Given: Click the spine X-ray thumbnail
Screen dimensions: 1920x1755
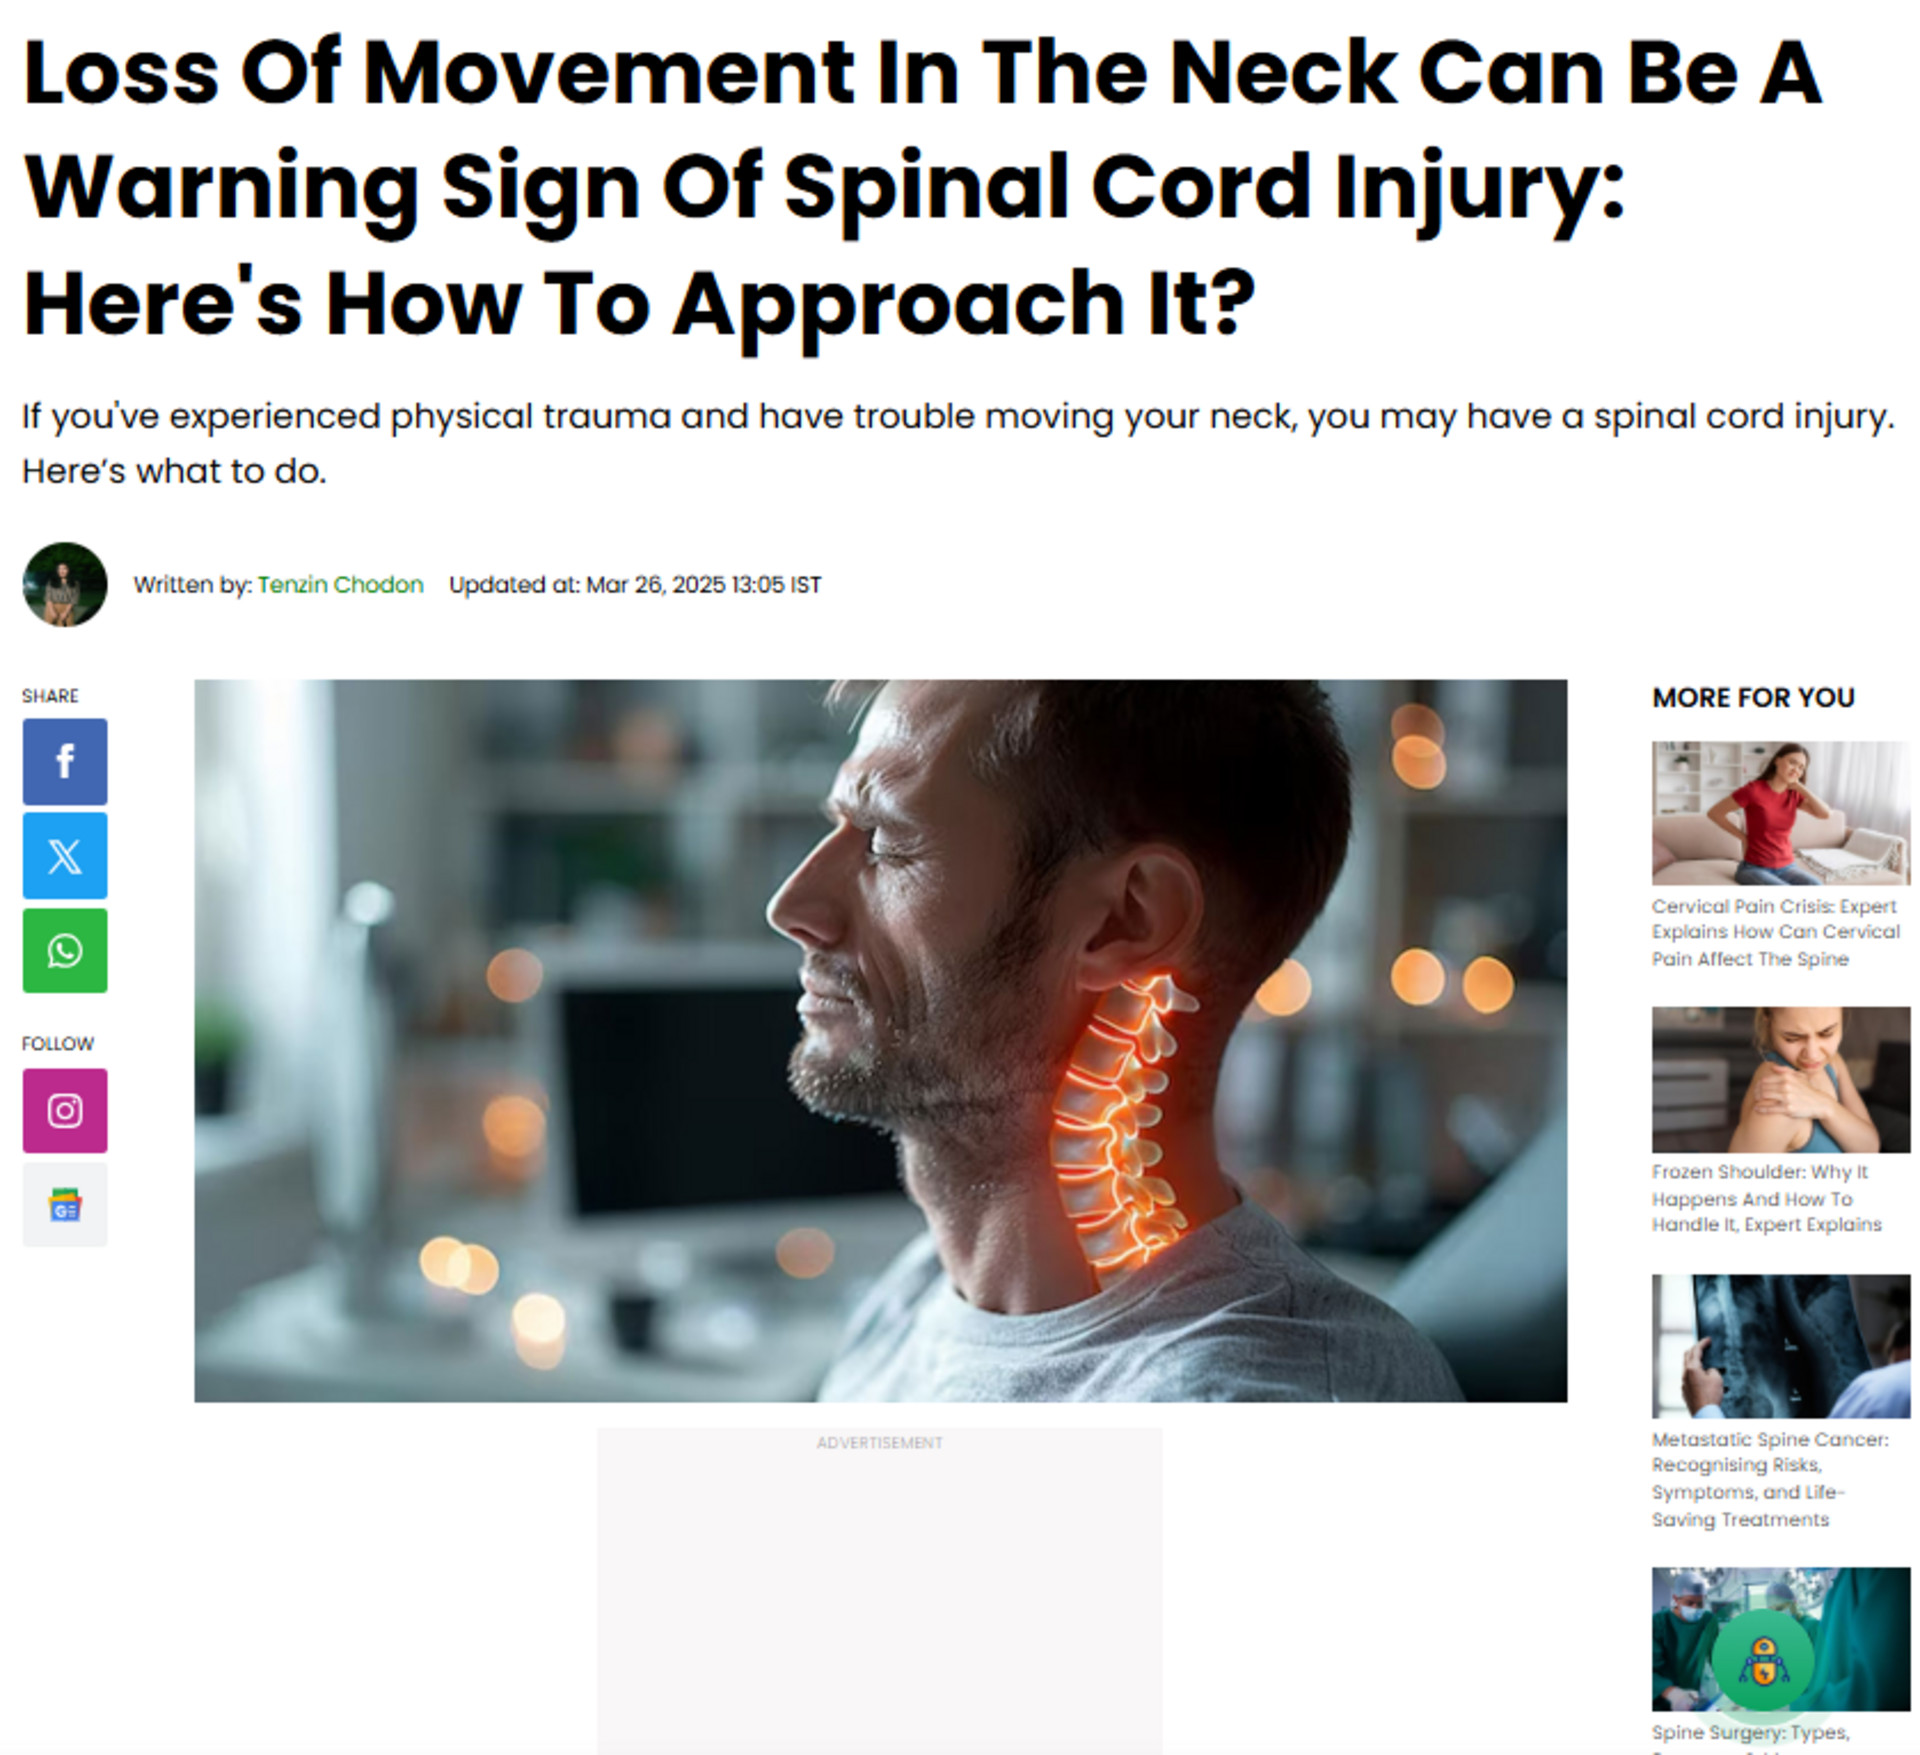Looking at the screenshot, I should (1781, 1346).
